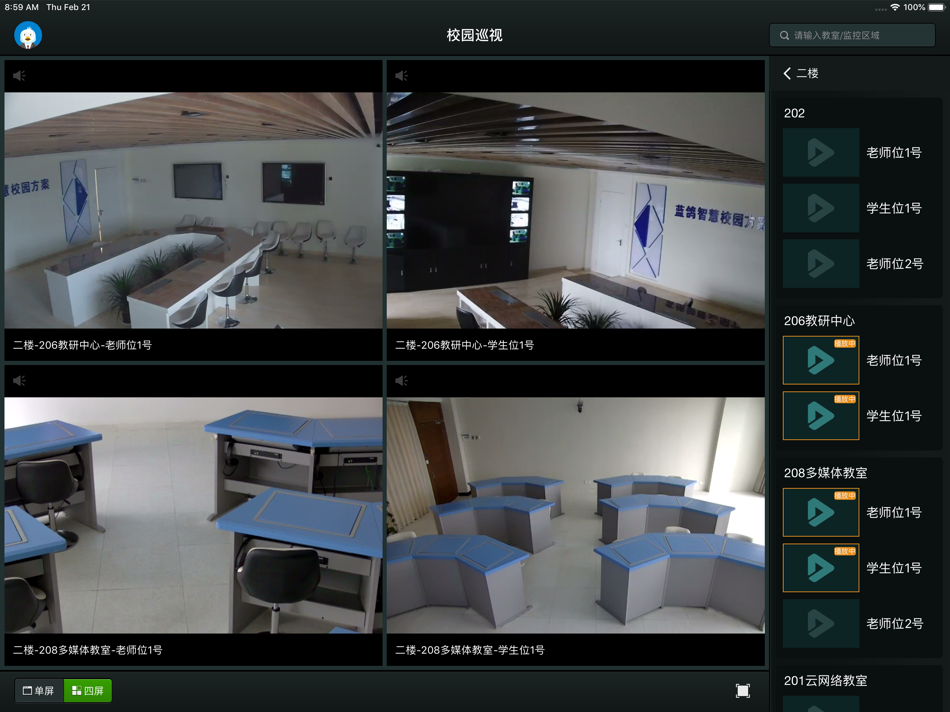The image size is (950, 712).
Task: Click the 202 room heading
Action: 794,113
